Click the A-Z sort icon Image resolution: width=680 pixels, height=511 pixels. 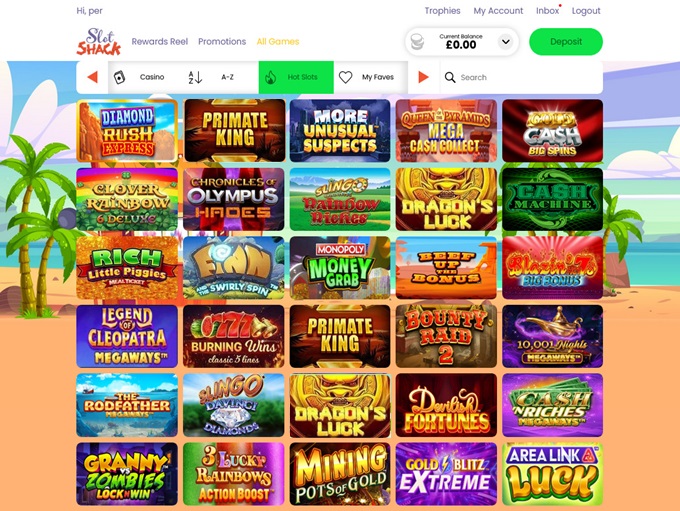[x=195, y=77]
